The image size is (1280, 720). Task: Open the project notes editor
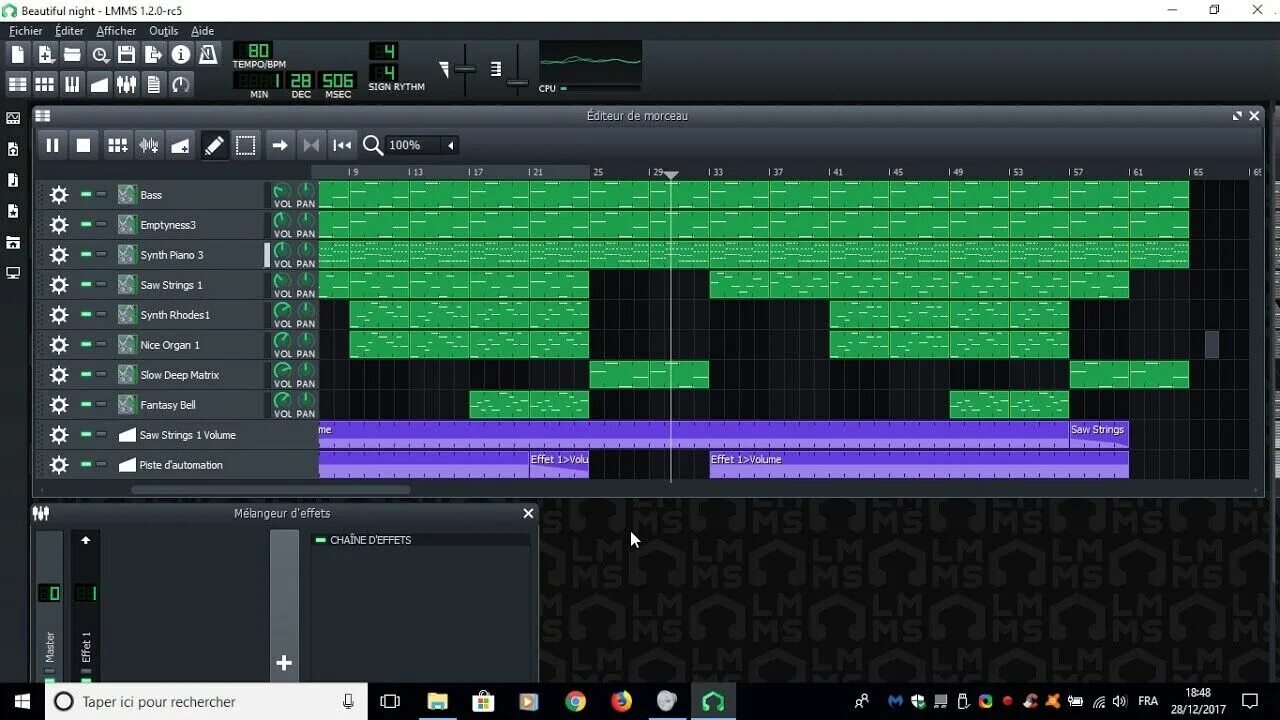click(x=153, y=84)
